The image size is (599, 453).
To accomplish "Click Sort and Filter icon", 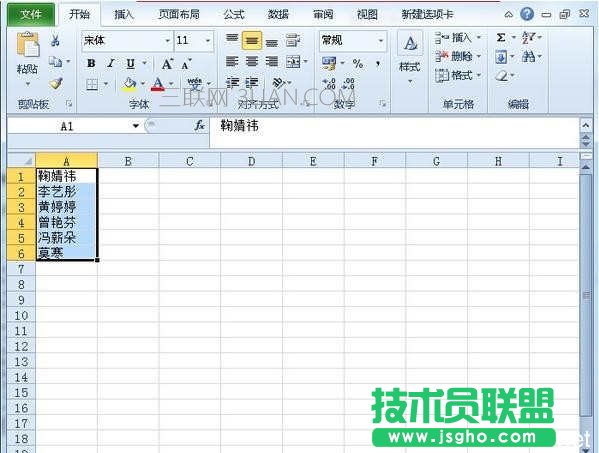I will 529,37.
